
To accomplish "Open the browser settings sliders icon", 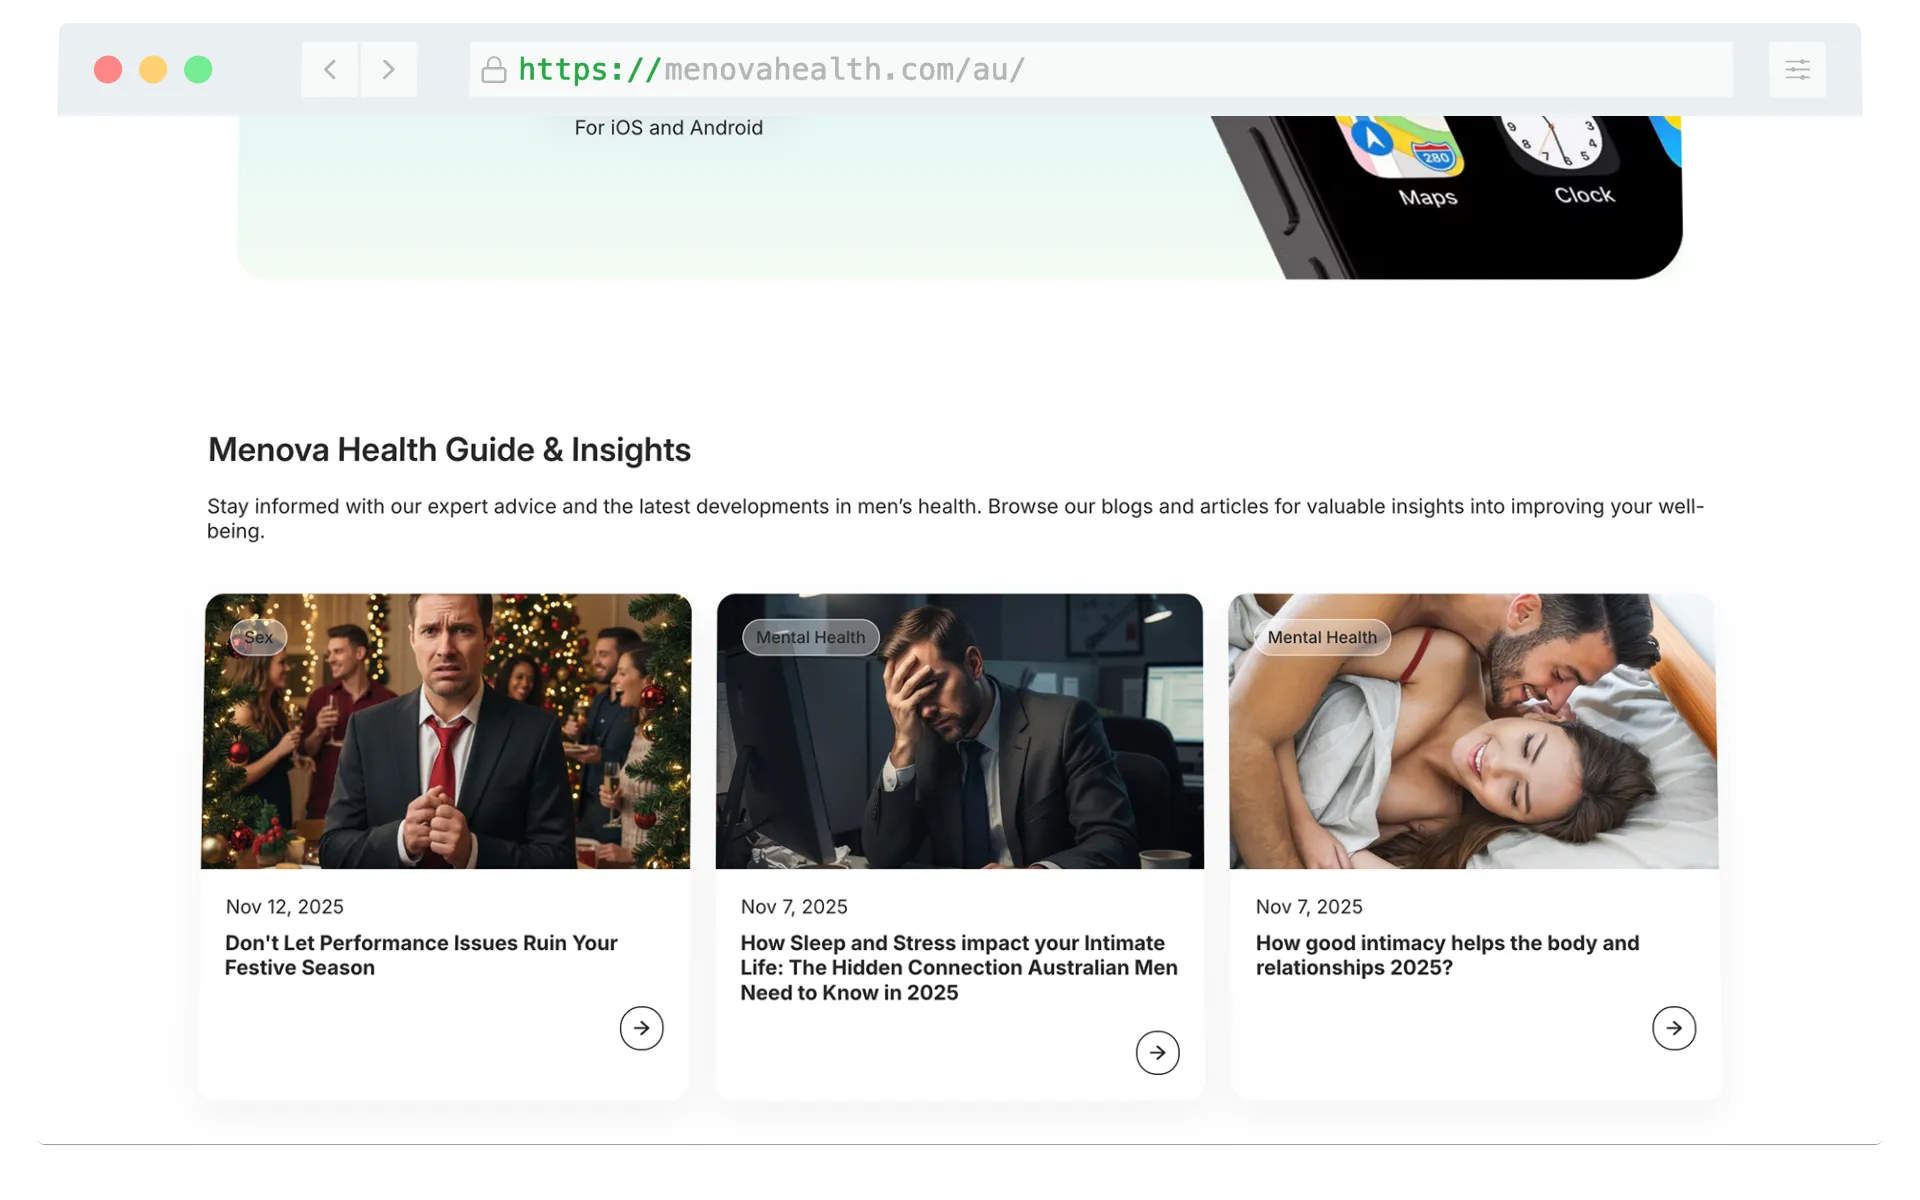I will pyautogui.click(x=1796, y=69).
